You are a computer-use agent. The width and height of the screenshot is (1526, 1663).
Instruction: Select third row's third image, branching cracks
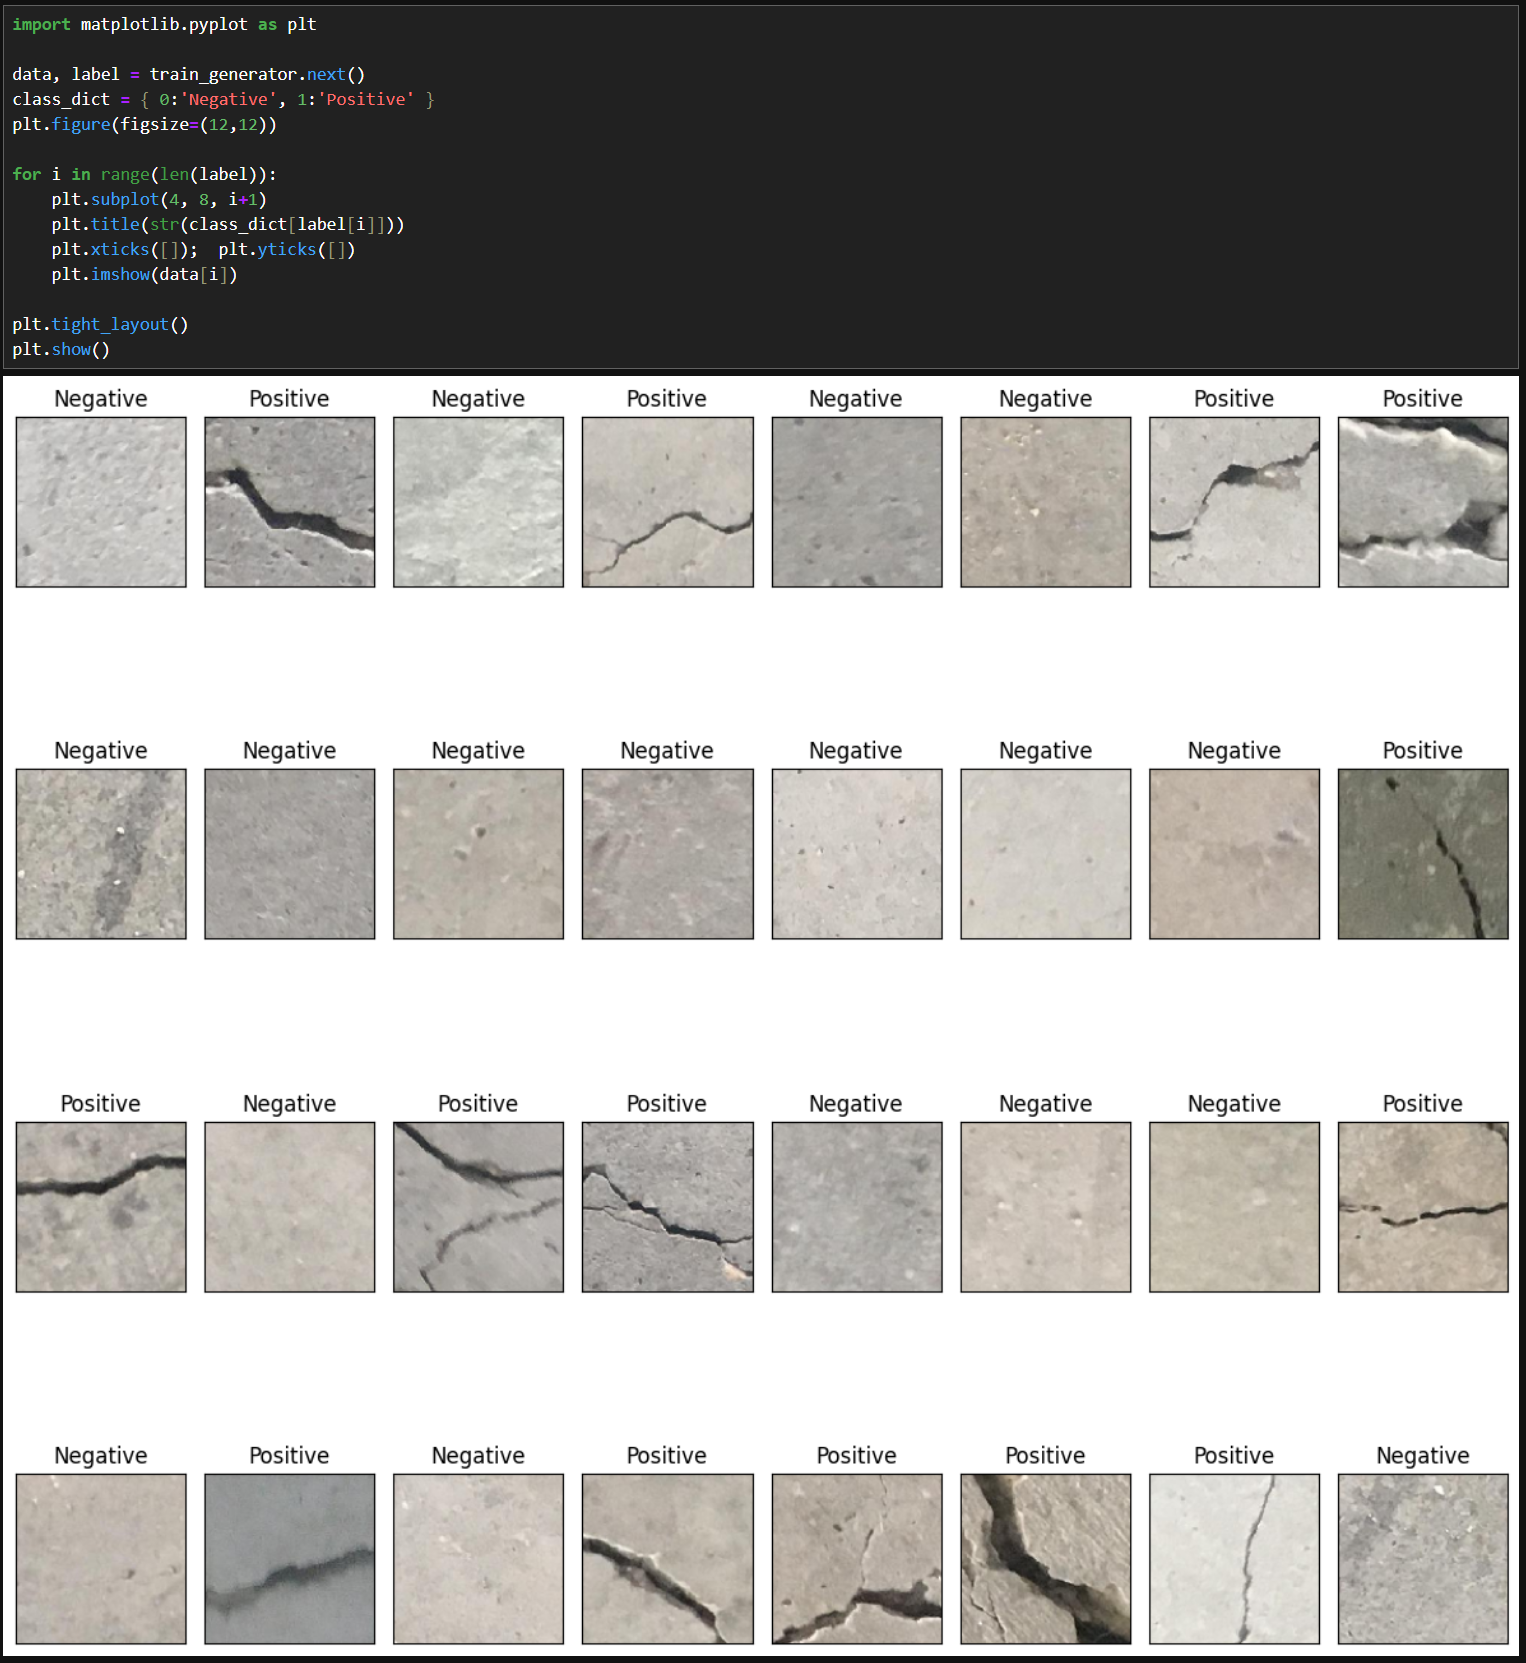click(x=479, y=1207)
